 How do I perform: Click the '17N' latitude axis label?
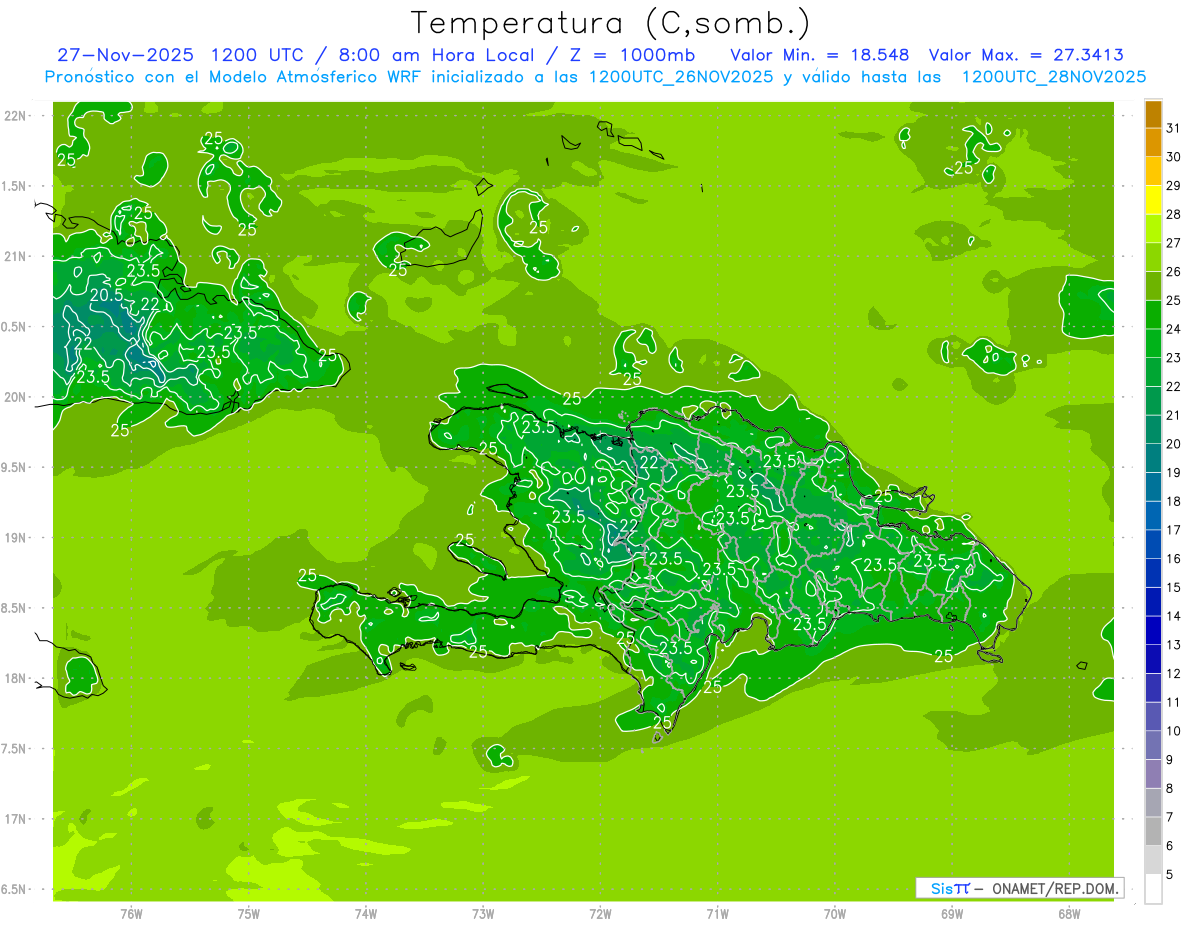[x=14, y=819]
